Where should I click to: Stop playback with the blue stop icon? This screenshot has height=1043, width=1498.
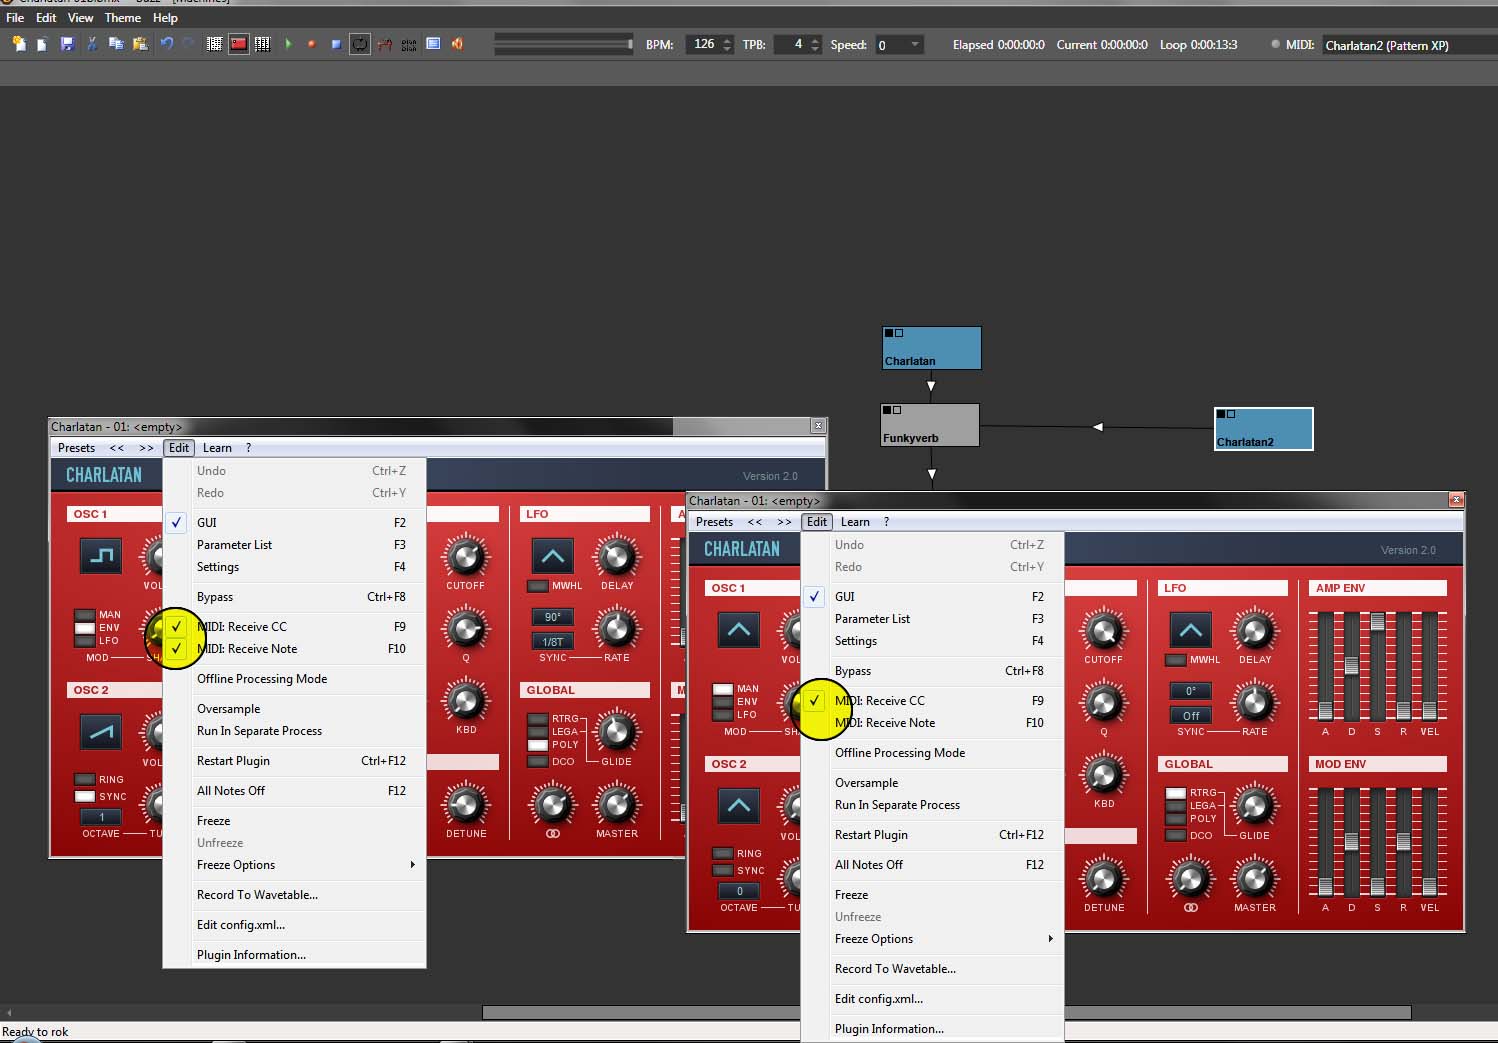pos(336,44)
